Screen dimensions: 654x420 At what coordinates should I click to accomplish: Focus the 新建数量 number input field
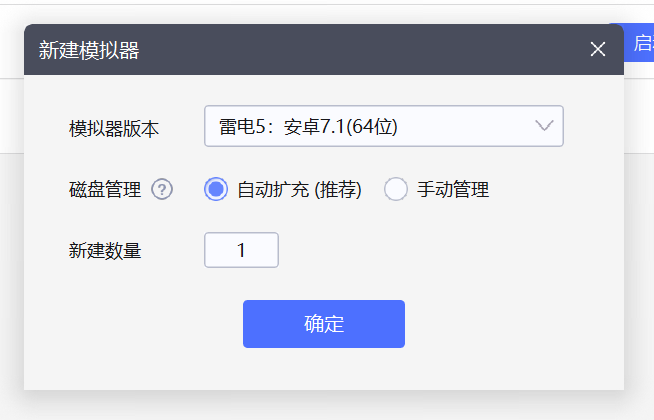(x=241, y=250)
